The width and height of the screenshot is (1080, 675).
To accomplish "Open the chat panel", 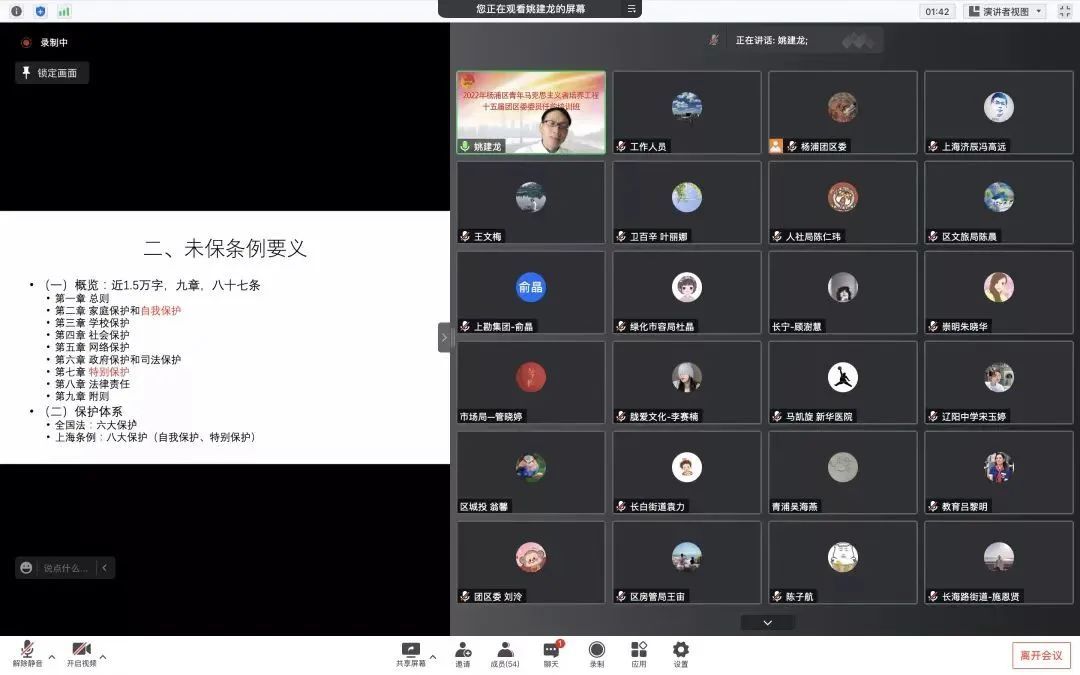I will click(x=551, y=654).
